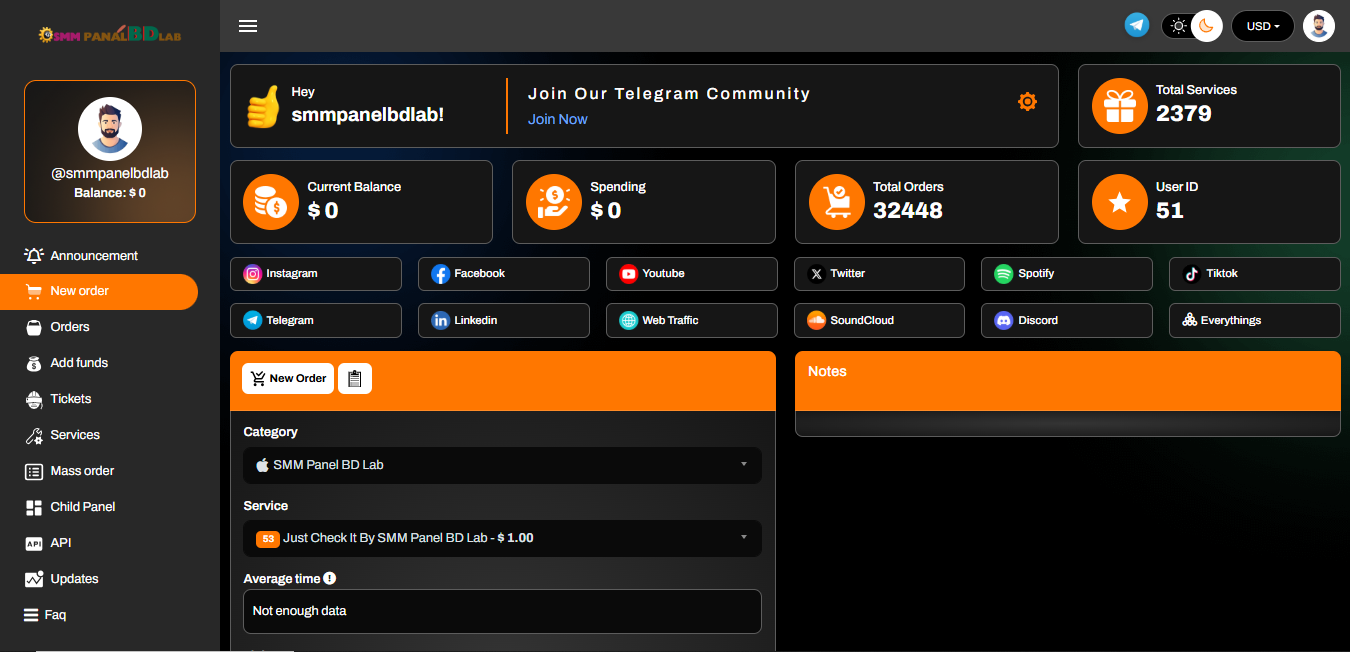Image resolution: width=1350 pixels, height=652 pixels.
Task: Open the Service selection dropdown
Action: [502, 538]
